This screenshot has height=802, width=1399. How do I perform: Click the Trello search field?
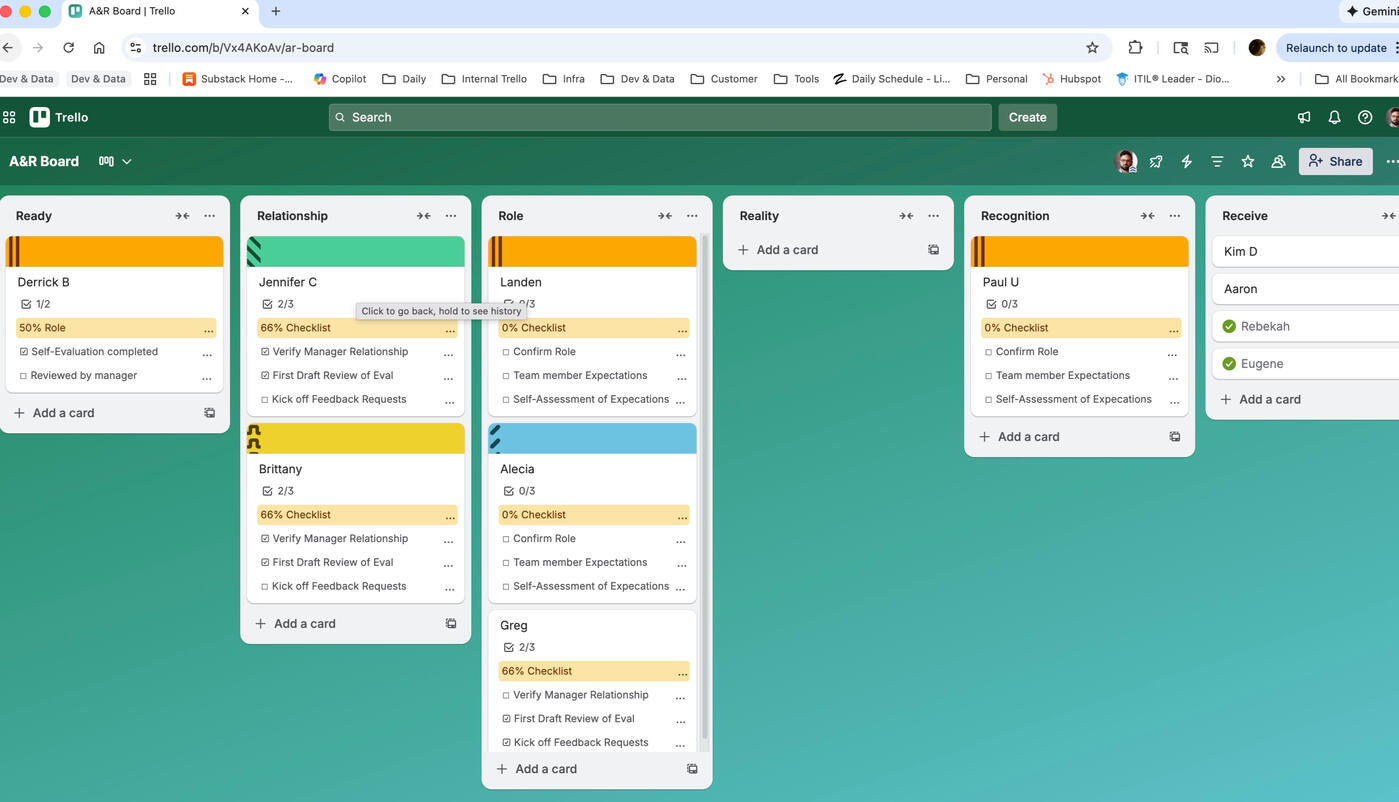click(x=660, y=117)
